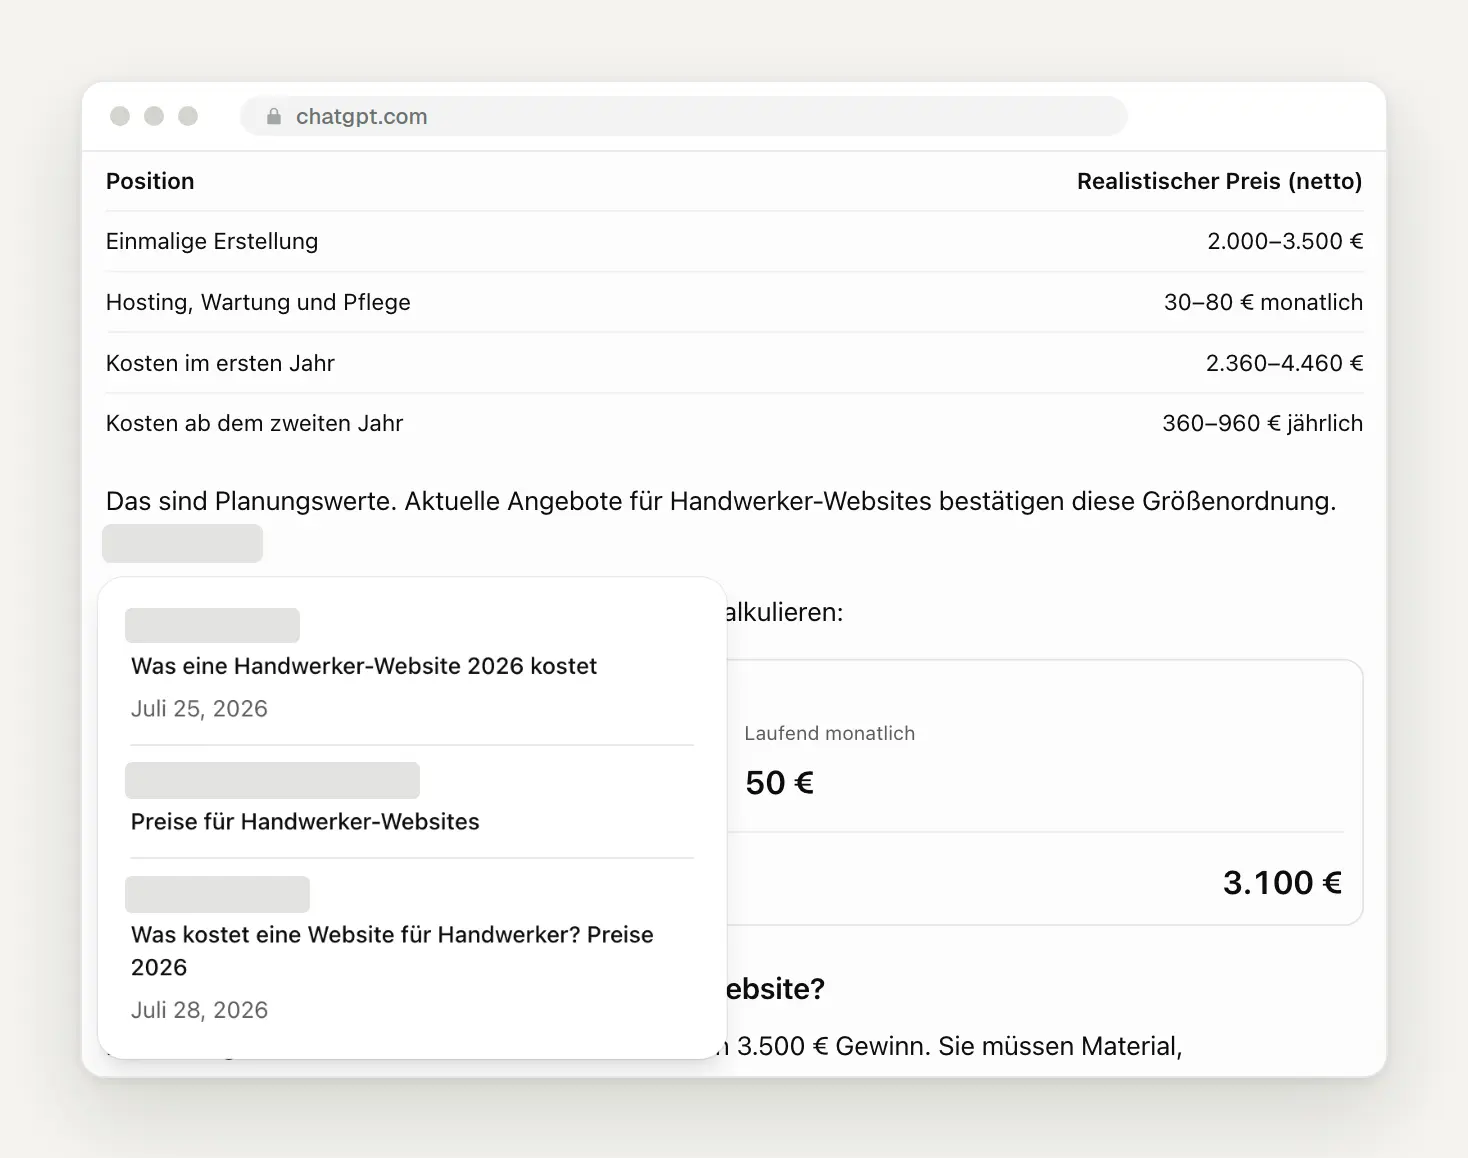Select the 'Hosting, Wartung und Pflege' row label
This screenshot has height=1158, width=1468.
tap(258, 302)
